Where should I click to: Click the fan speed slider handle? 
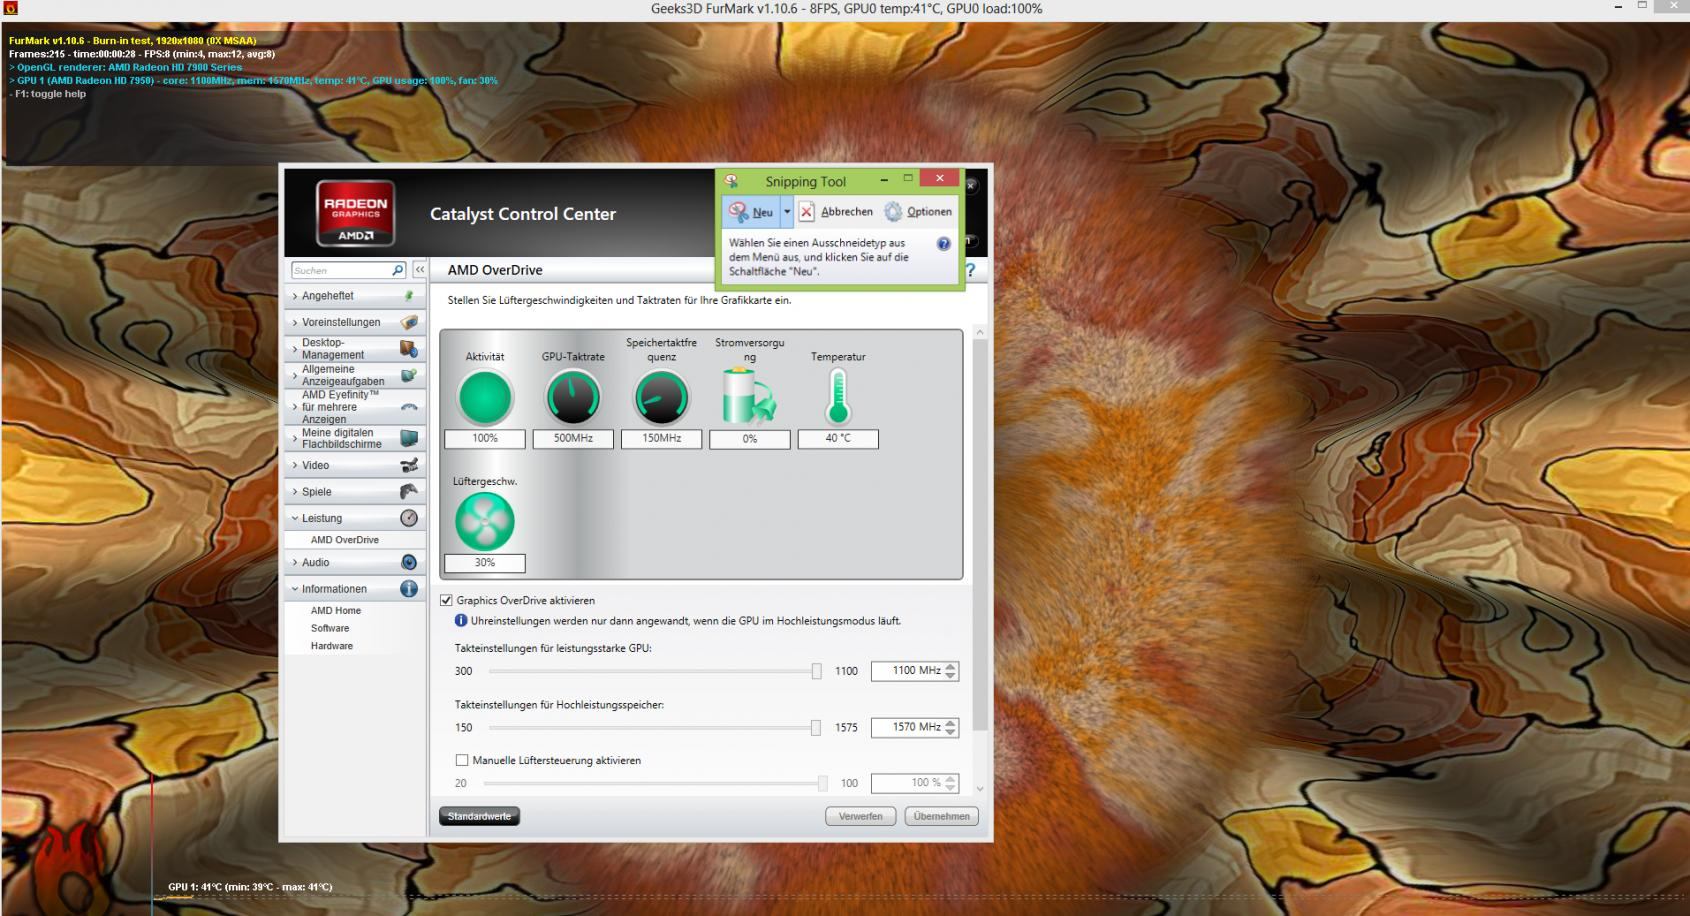coord(823,783)
